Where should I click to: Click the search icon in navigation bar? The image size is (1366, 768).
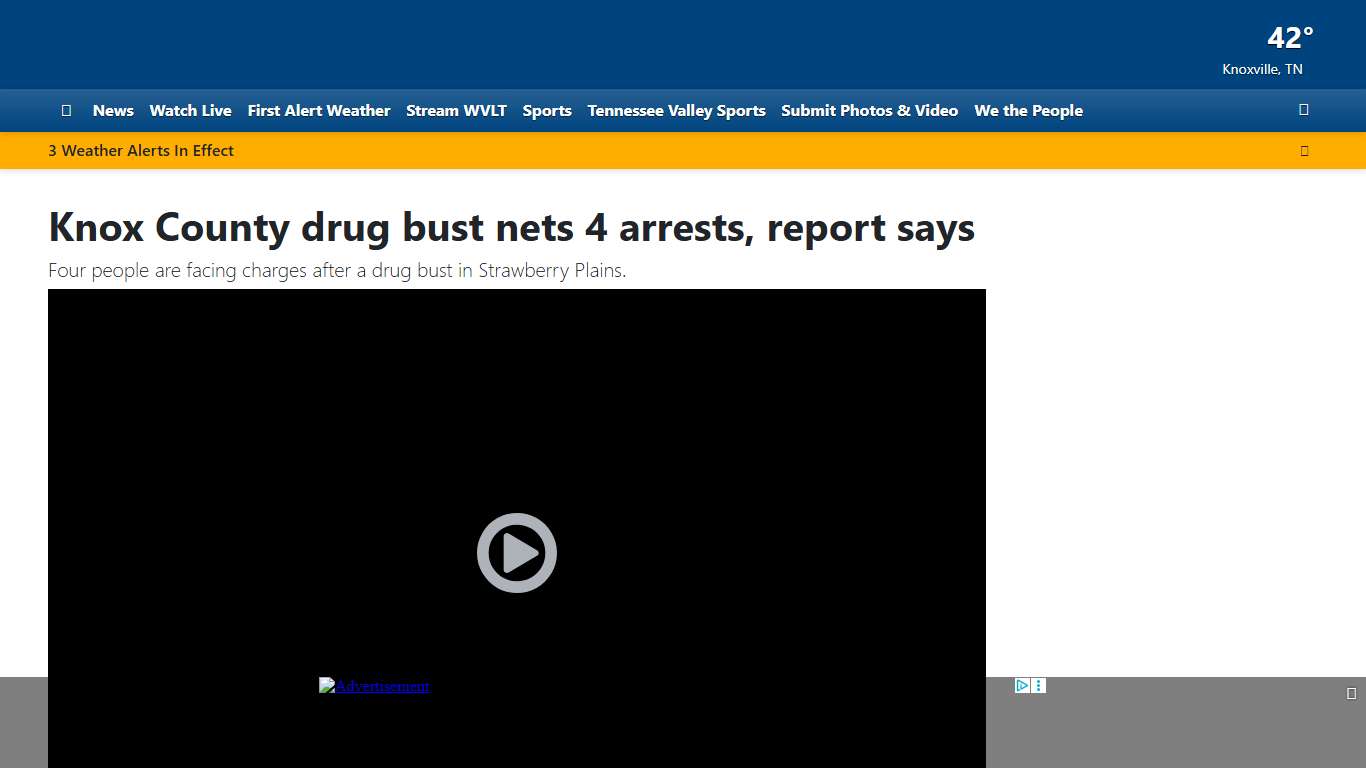(x=1303, y=110)
